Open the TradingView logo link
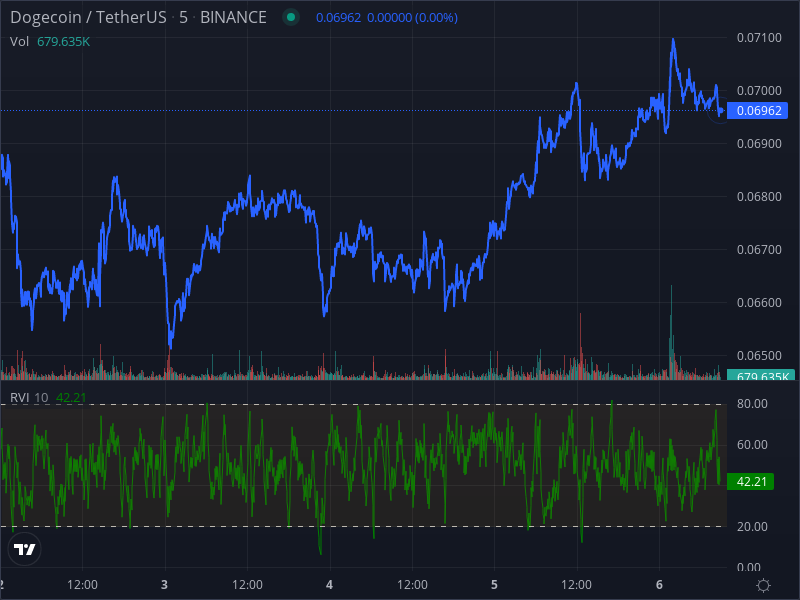 tap(24, 549)
